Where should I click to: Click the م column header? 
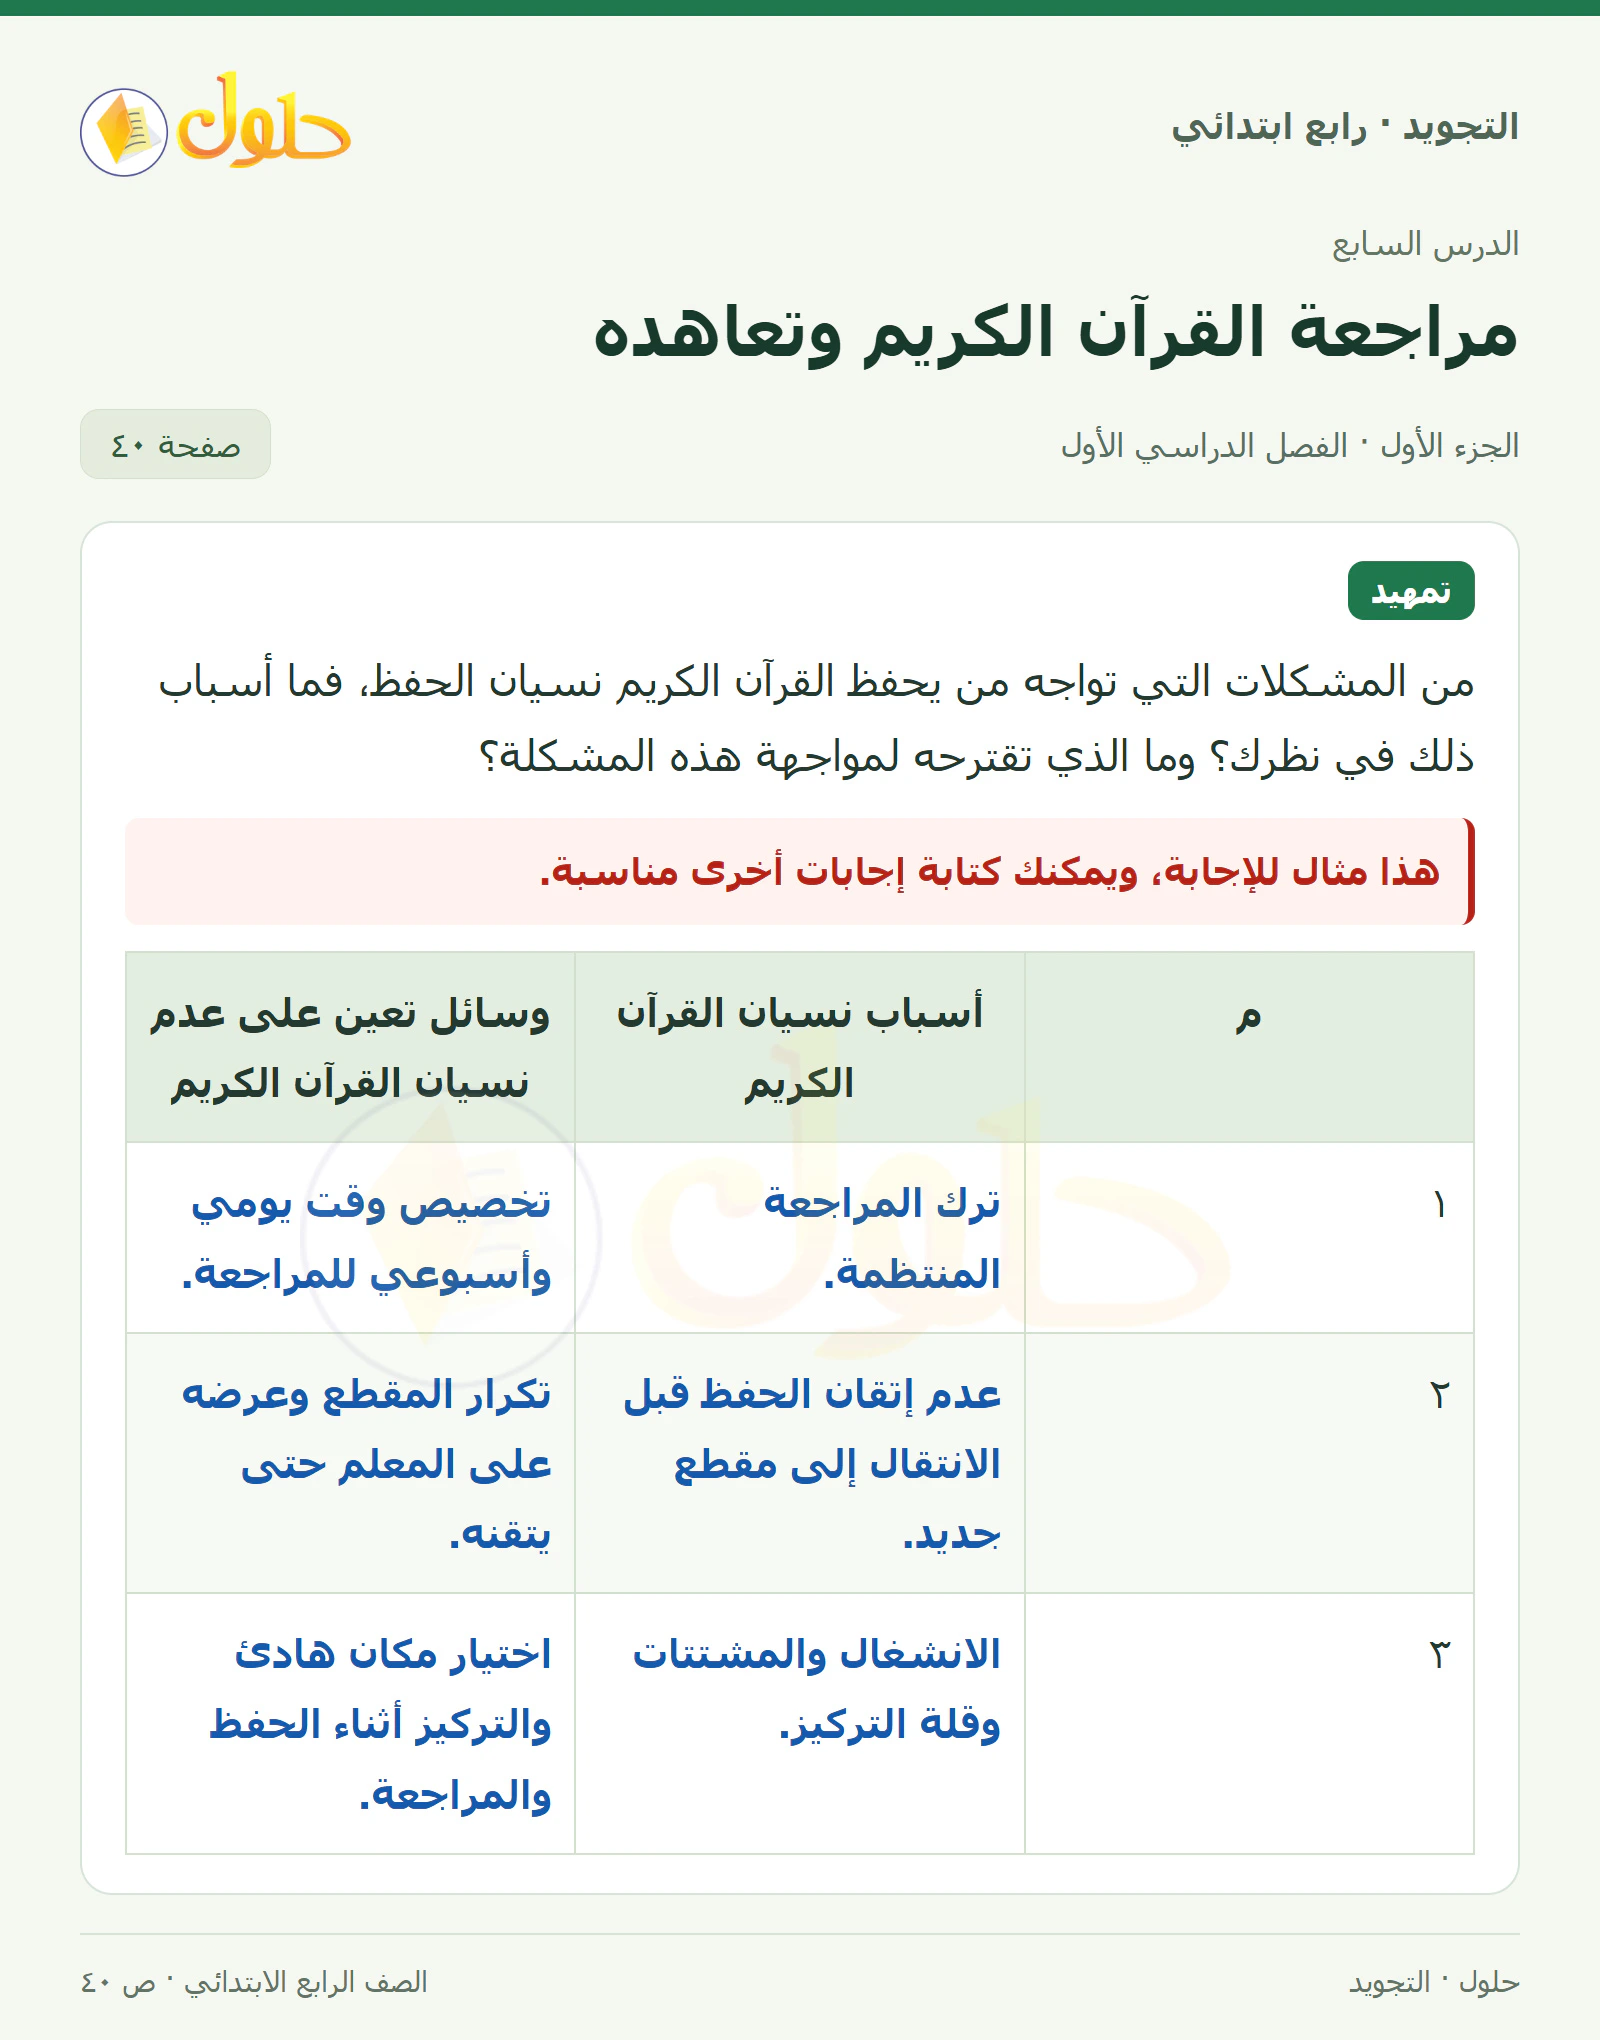point(1249,1047)
